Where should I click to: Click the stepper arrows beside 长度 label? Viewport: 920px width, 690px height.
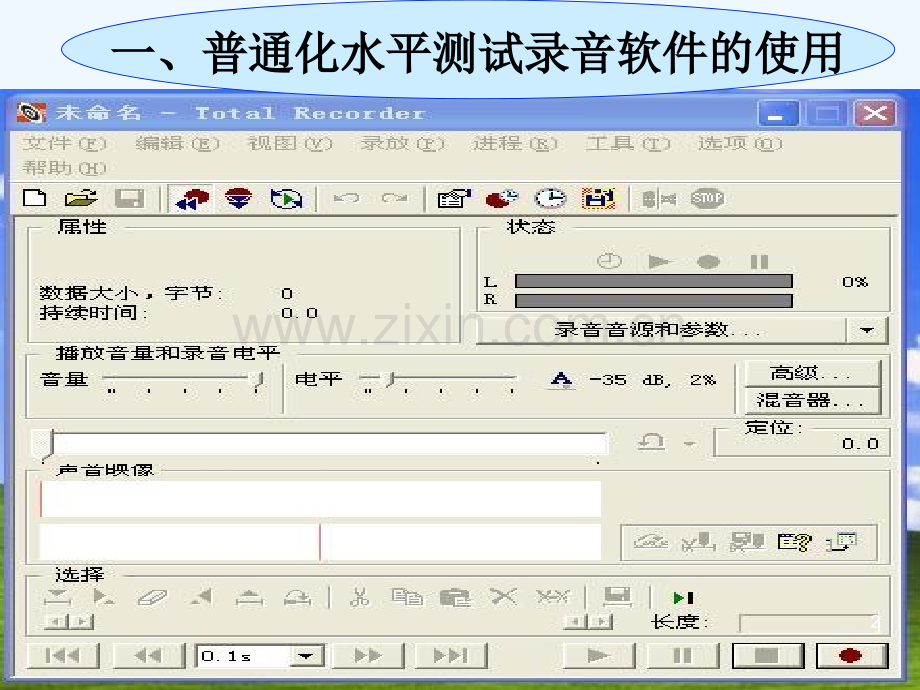pyautogui.click(x=588, y=621)
